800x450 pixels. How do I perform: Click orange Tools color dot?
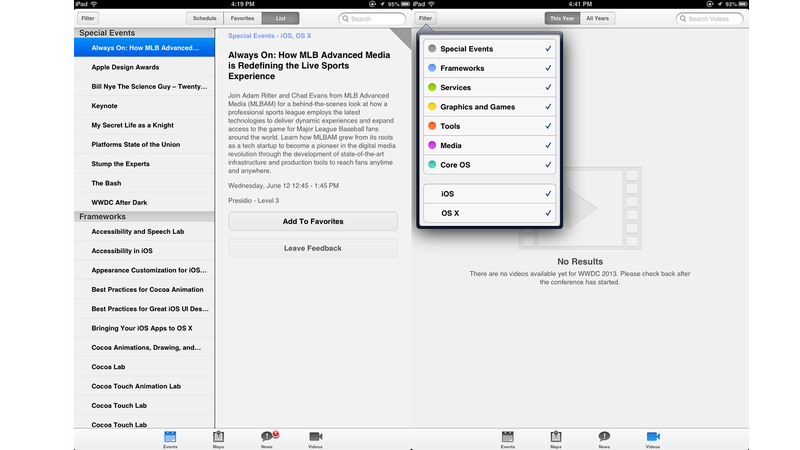432,126
